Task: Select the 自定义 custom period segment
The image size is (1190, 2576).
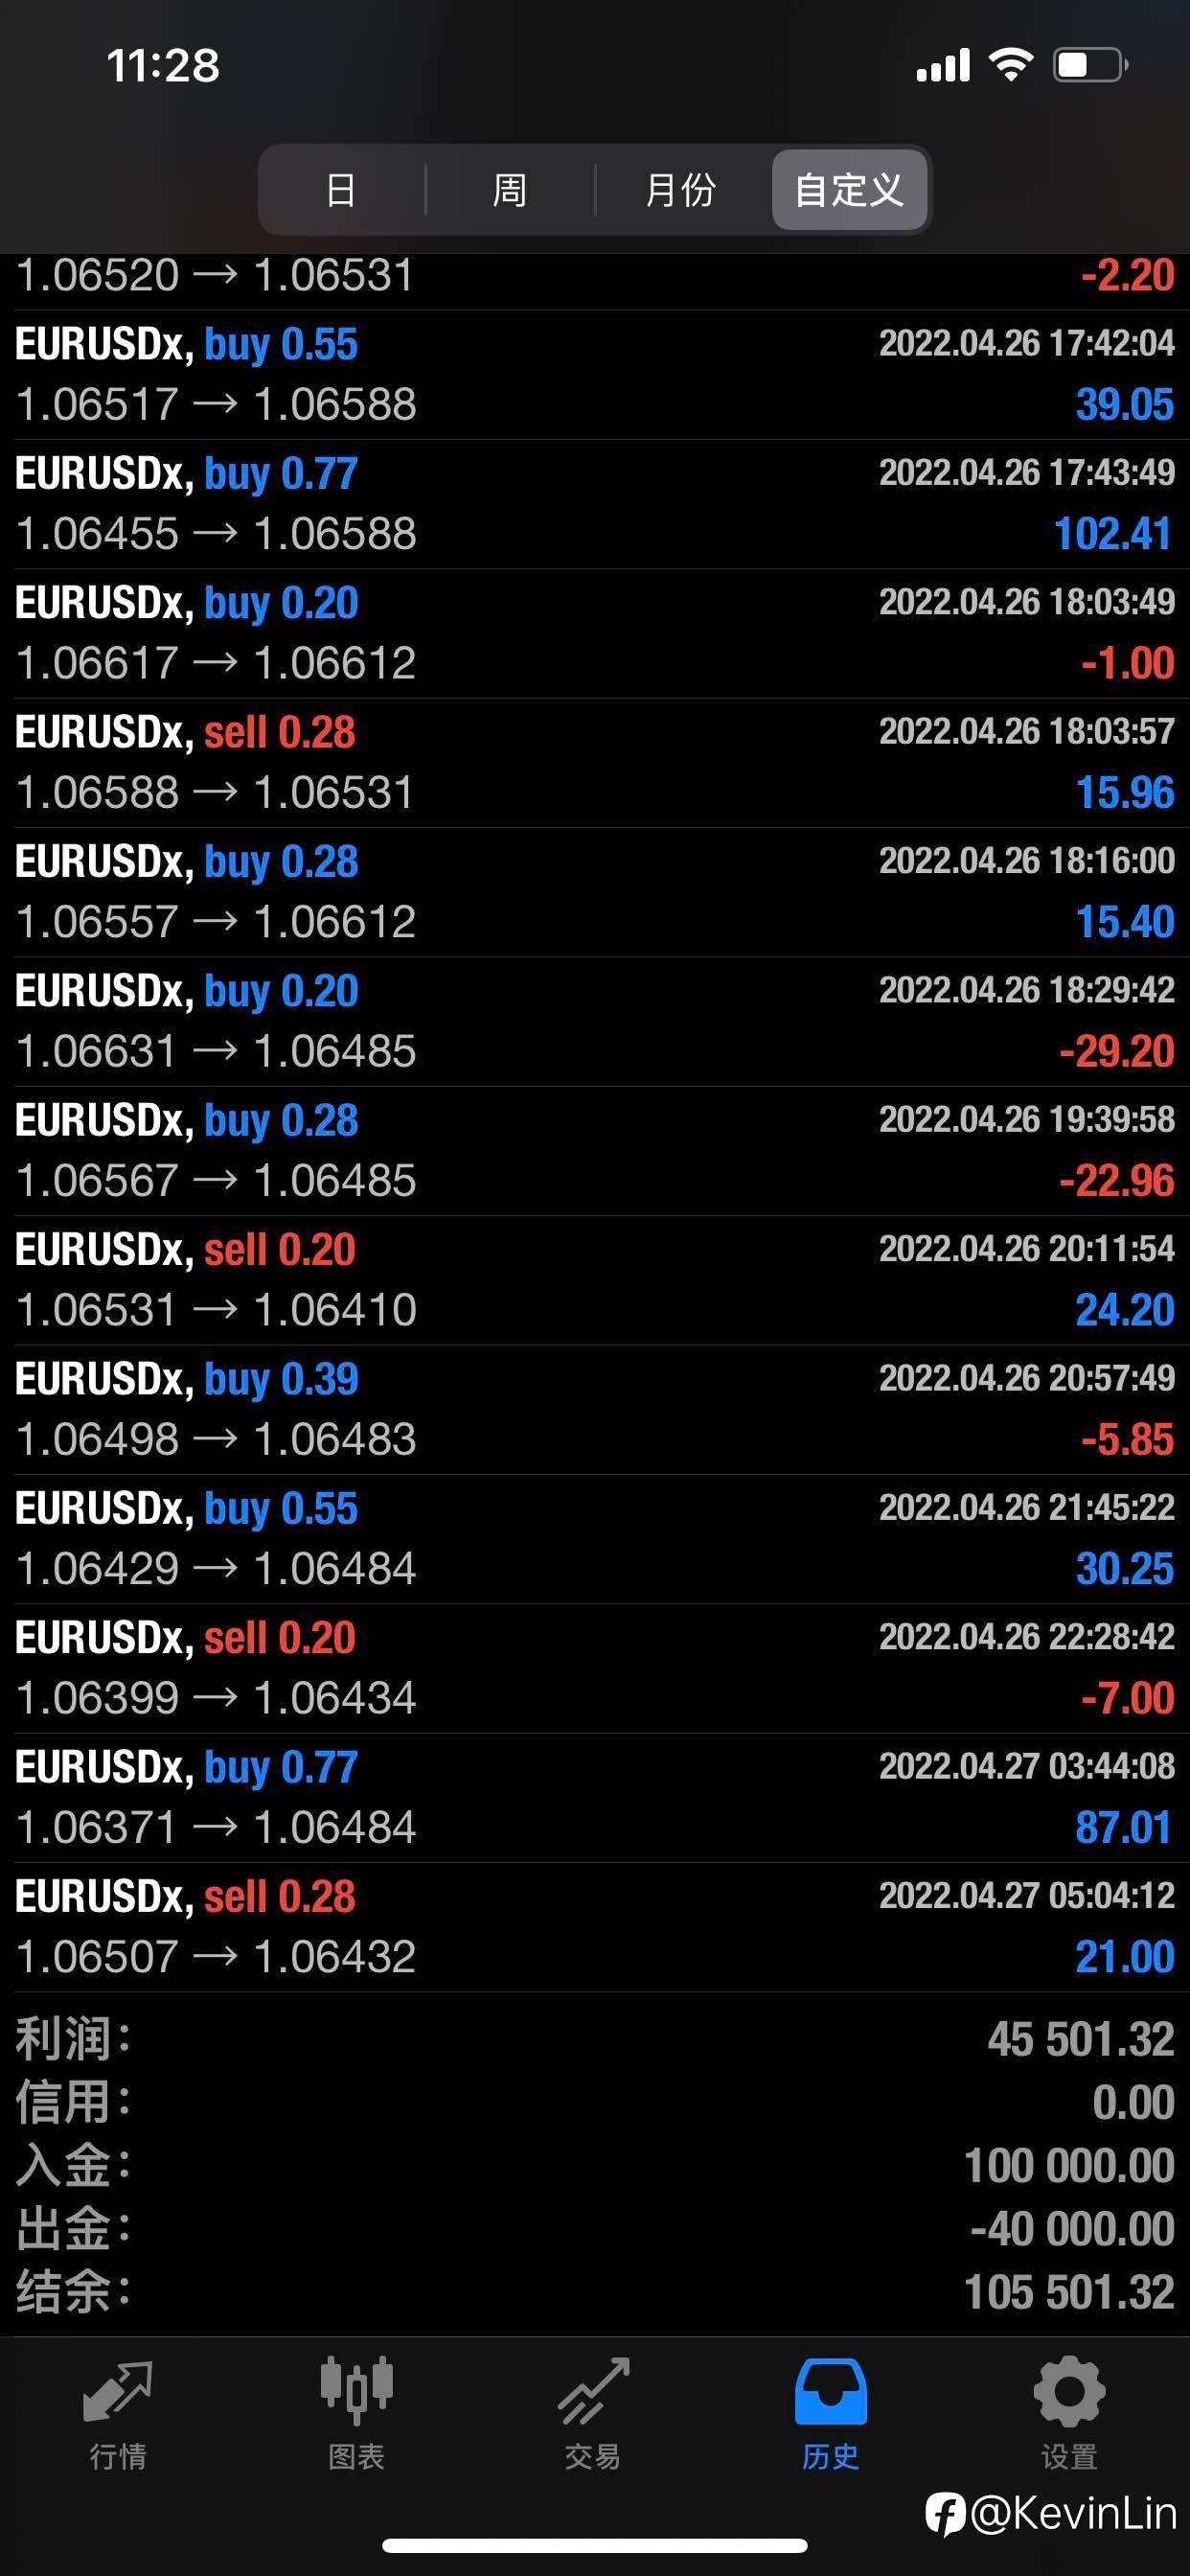Action: [x=849, y=190]
